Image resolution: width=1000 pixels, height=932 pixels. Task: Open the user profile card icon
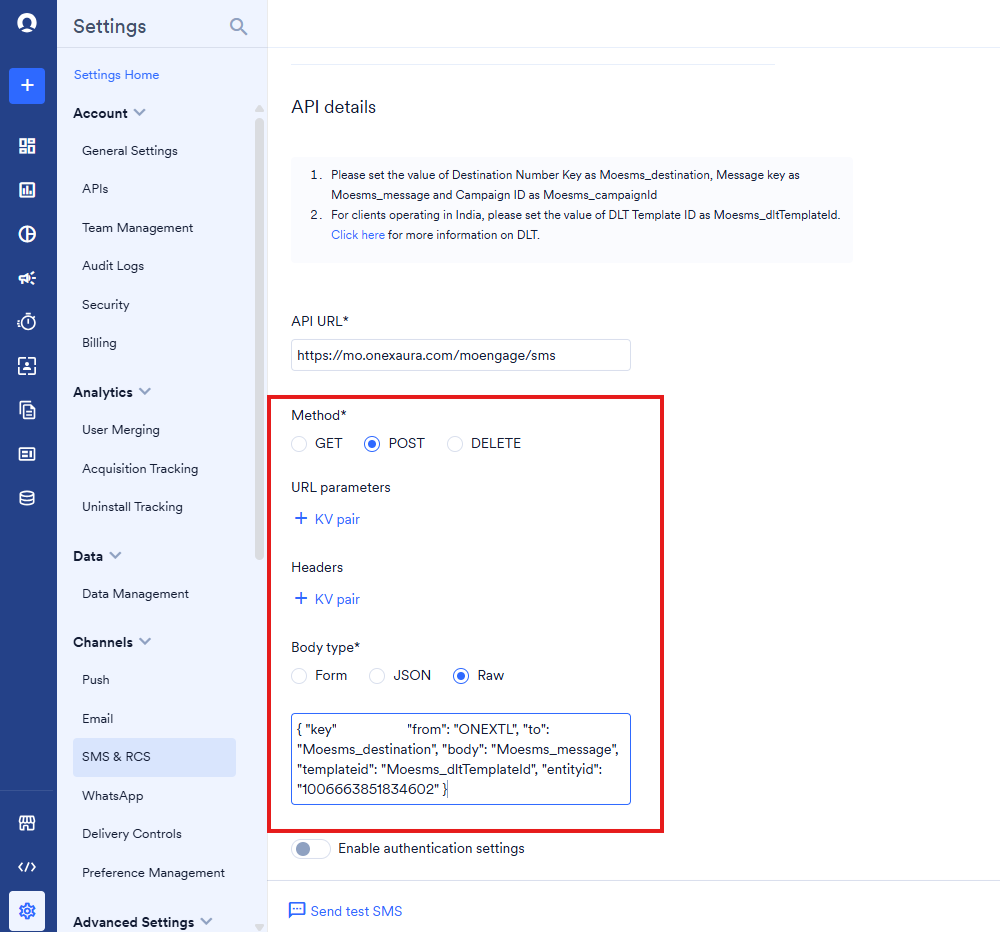[x=27, y=366]
